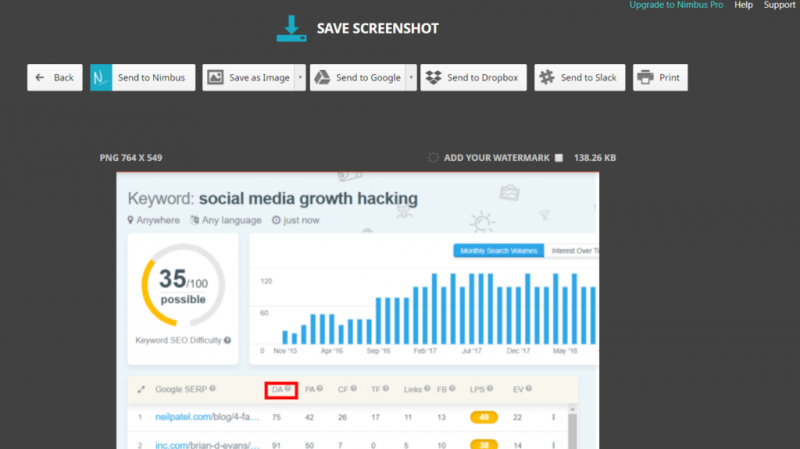The image size is (800, 449).
Task: Click the printer icon
Action: pyautogui.click(x=645, y=78)
